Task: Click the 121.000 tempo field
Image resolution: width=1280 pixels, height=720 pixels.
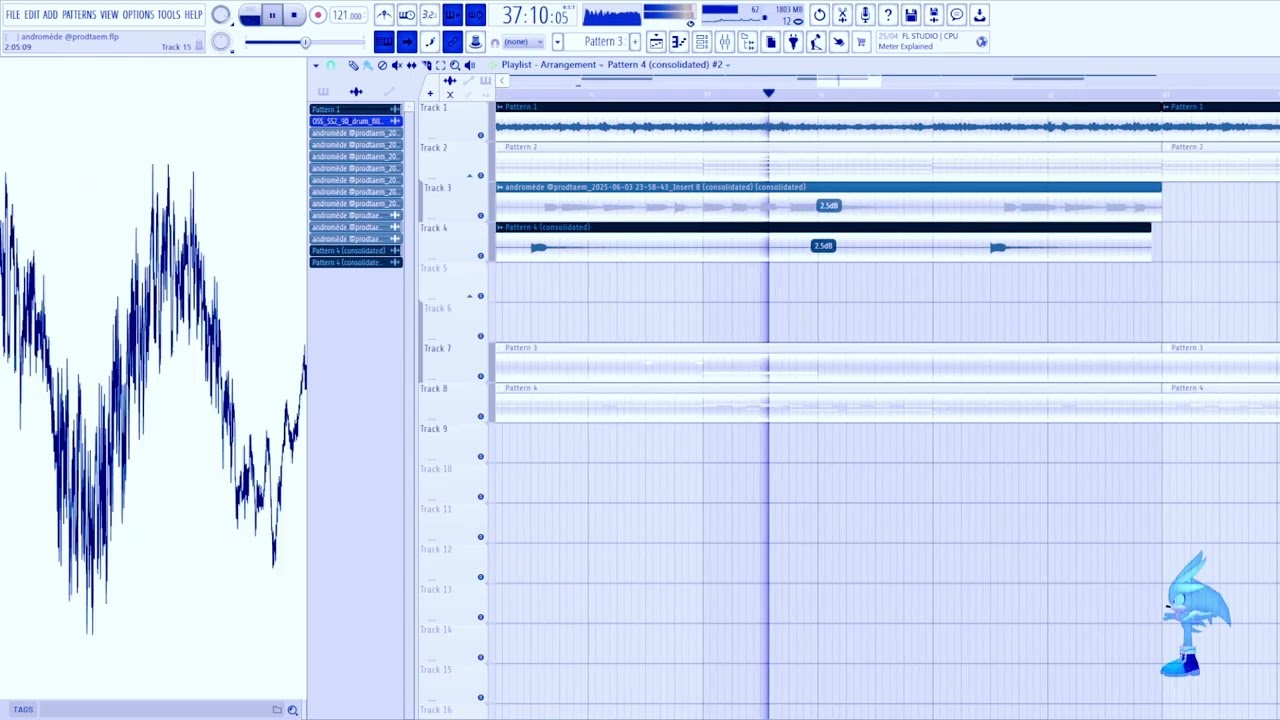Action: (348, 15)
